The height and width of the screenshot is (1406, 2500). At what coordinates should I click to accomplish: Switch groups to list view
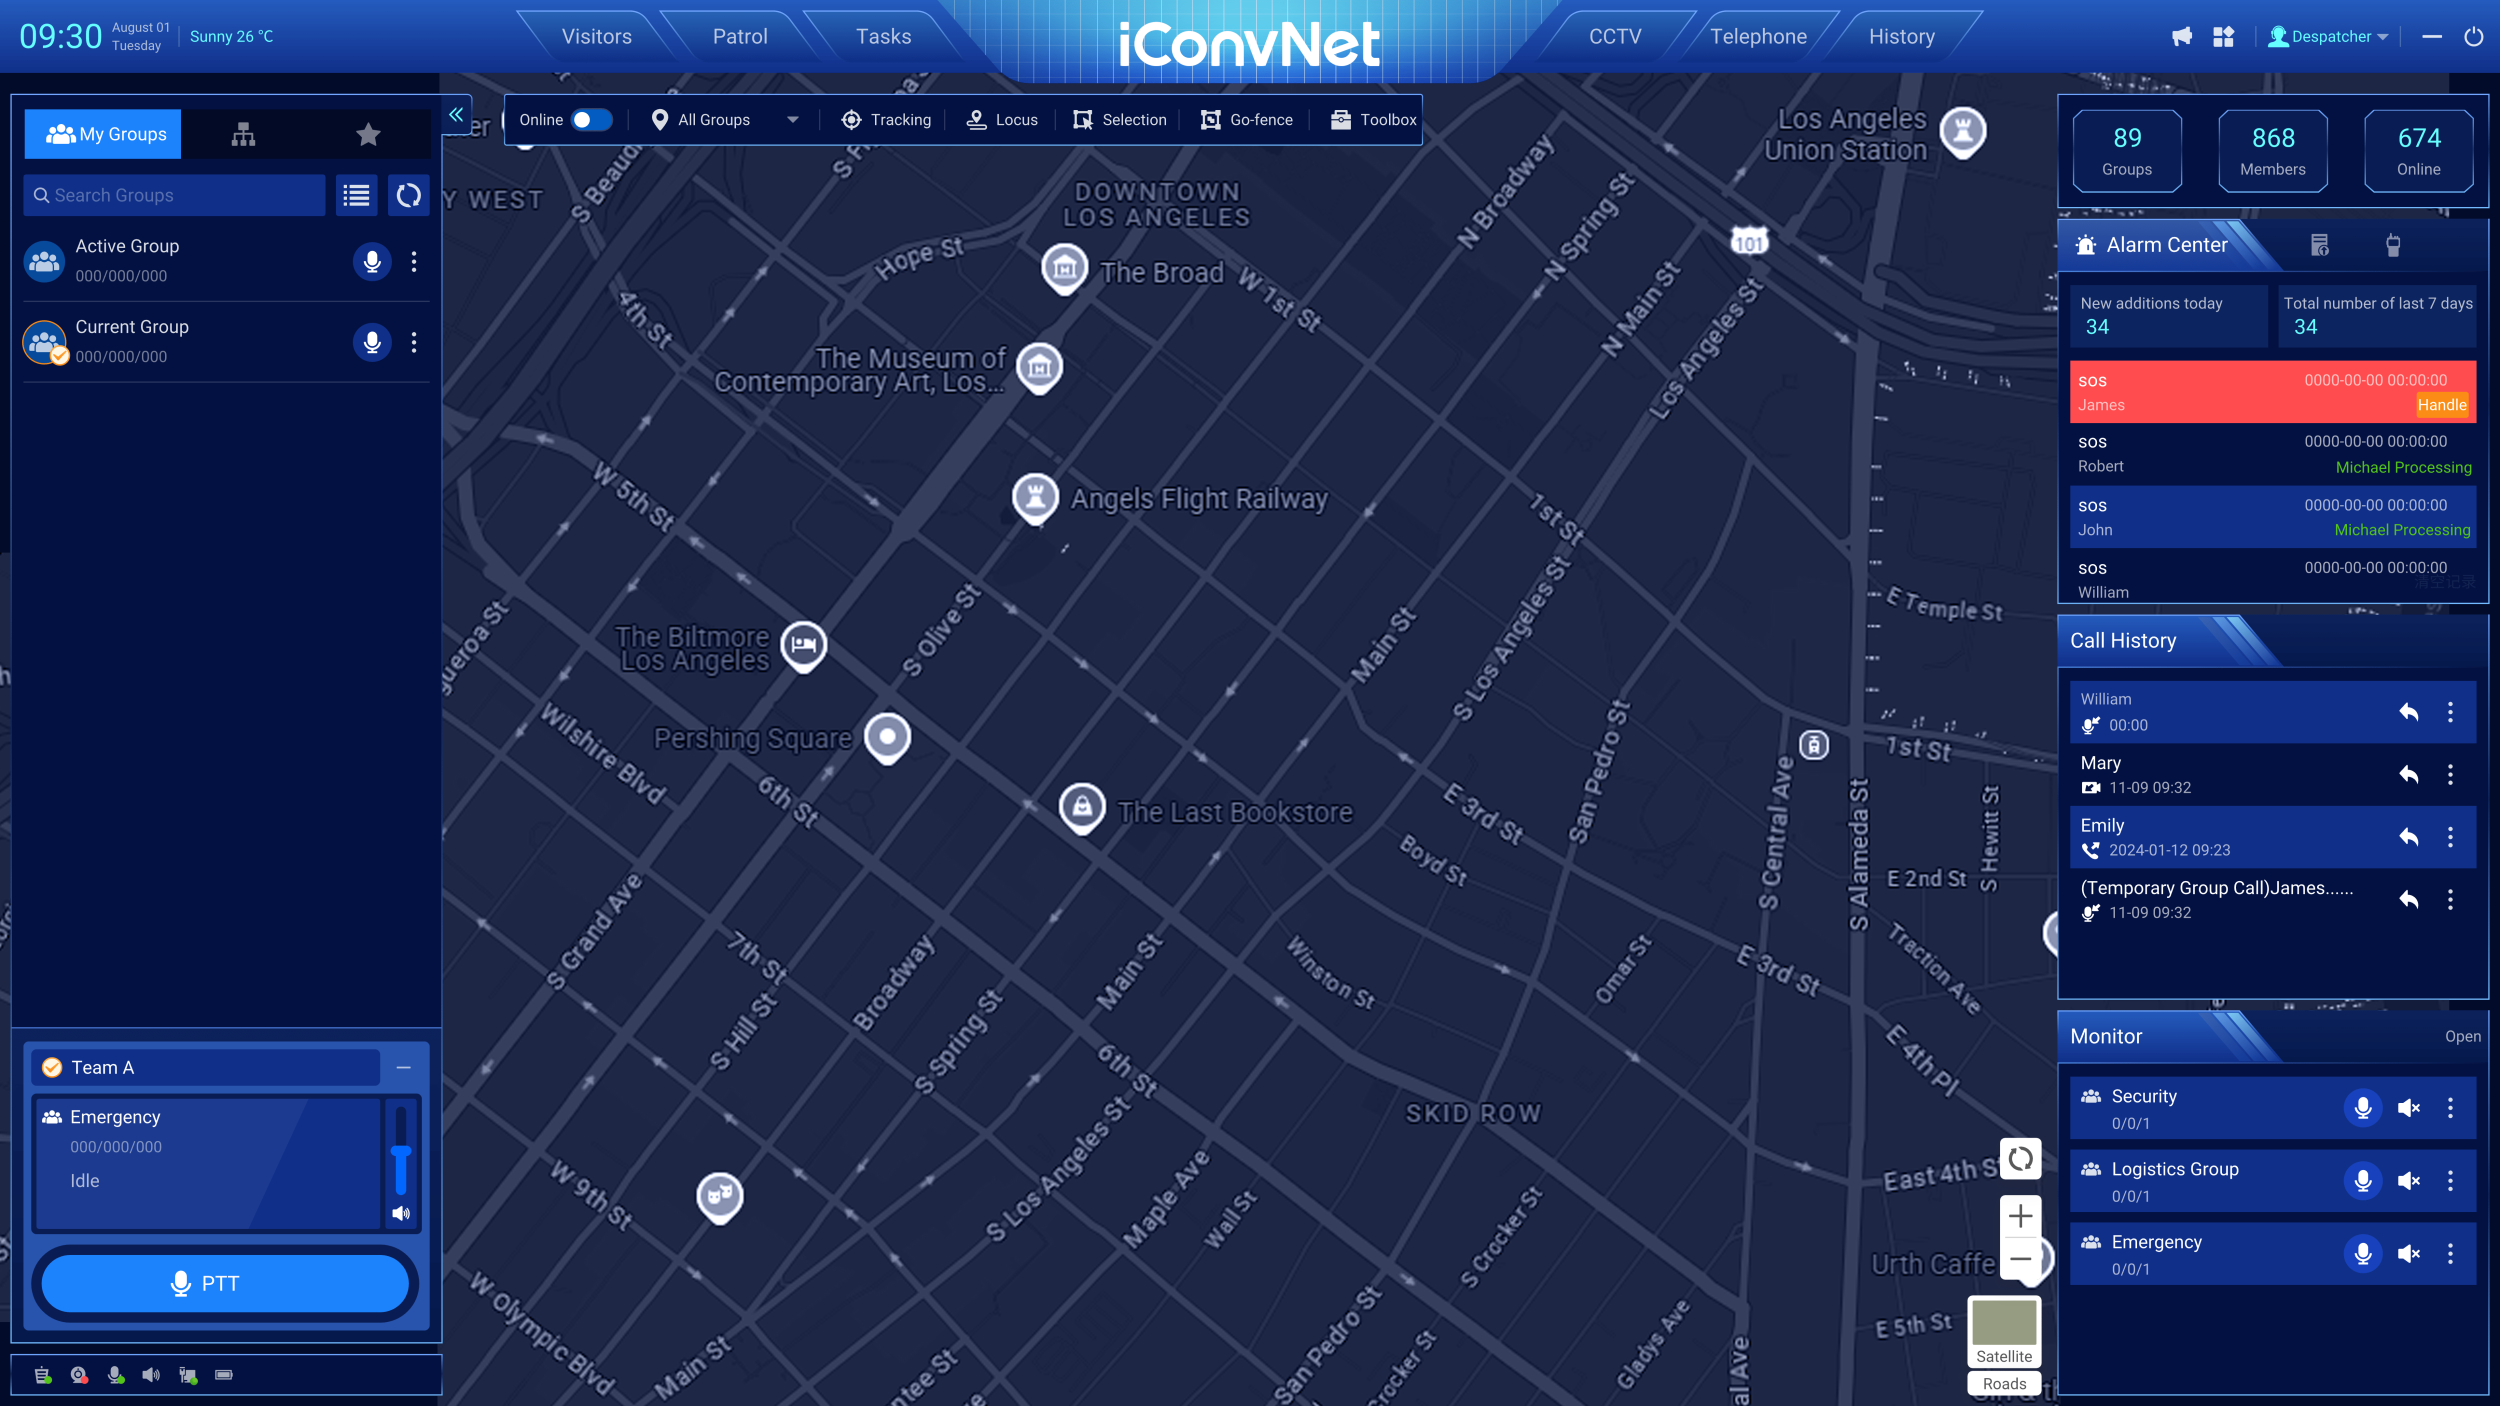[356, 195]
